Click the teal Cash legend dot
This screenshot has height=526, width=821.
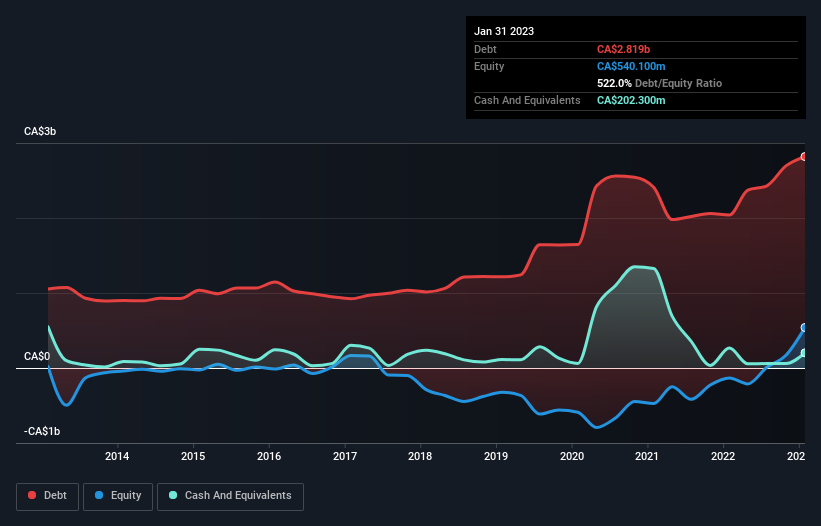click(173, 495)
